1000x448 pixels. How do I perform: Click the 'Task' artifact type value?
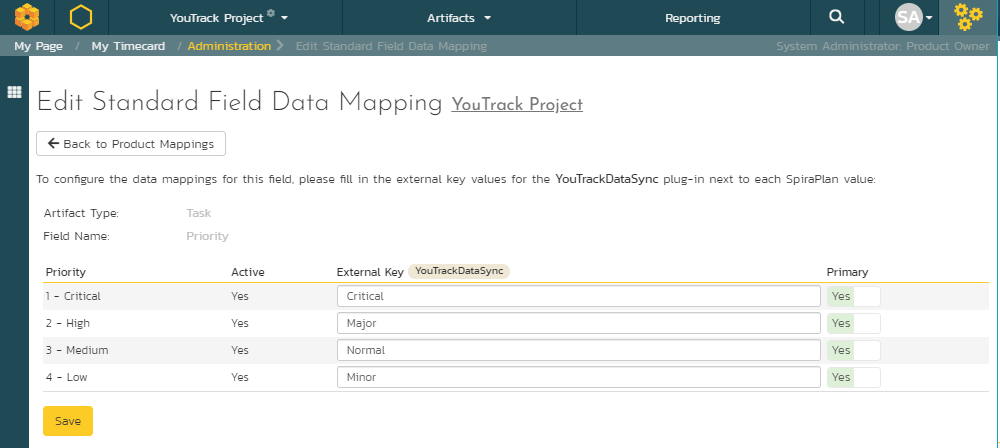[x=198, y=213]
